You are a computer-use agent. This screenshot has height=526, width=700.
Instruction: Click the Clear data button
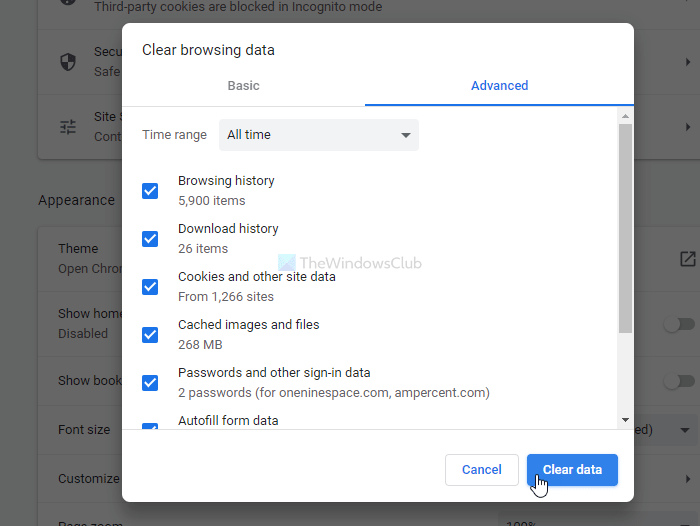[x=572, y=470]
